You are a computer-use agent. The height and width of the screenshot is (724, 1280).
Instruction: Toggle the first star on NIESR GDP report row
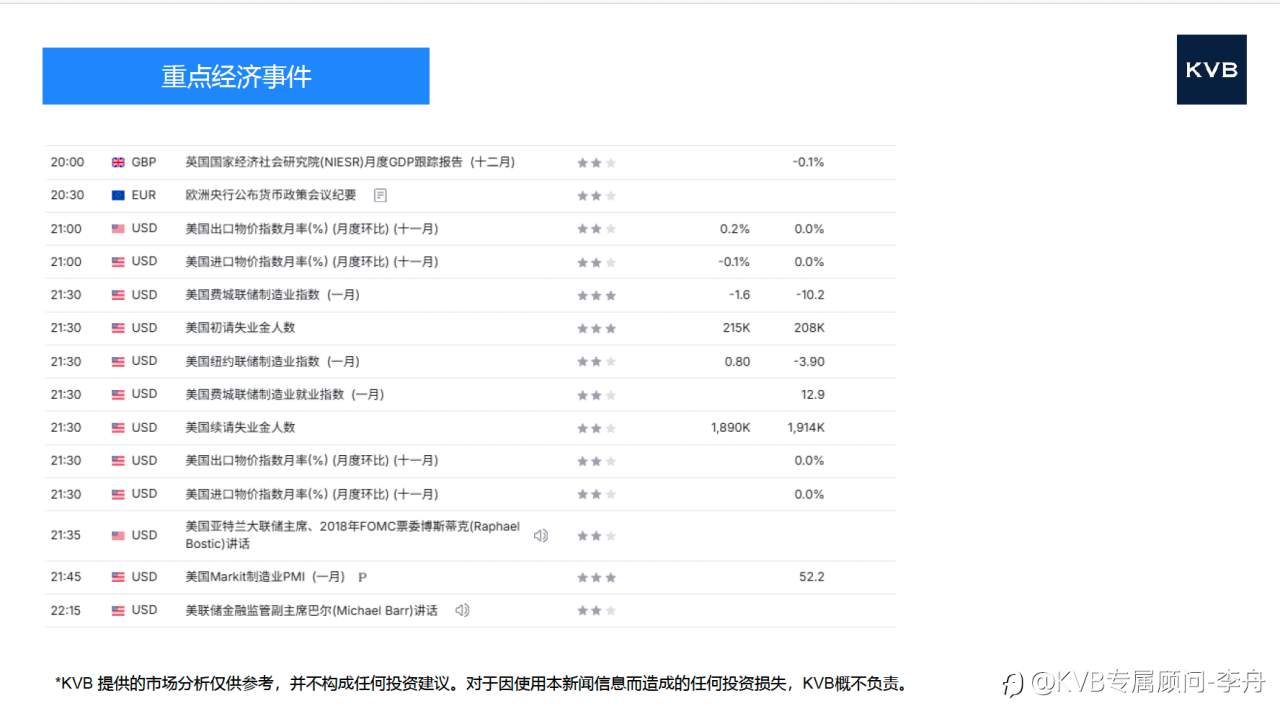pos(584,162)
